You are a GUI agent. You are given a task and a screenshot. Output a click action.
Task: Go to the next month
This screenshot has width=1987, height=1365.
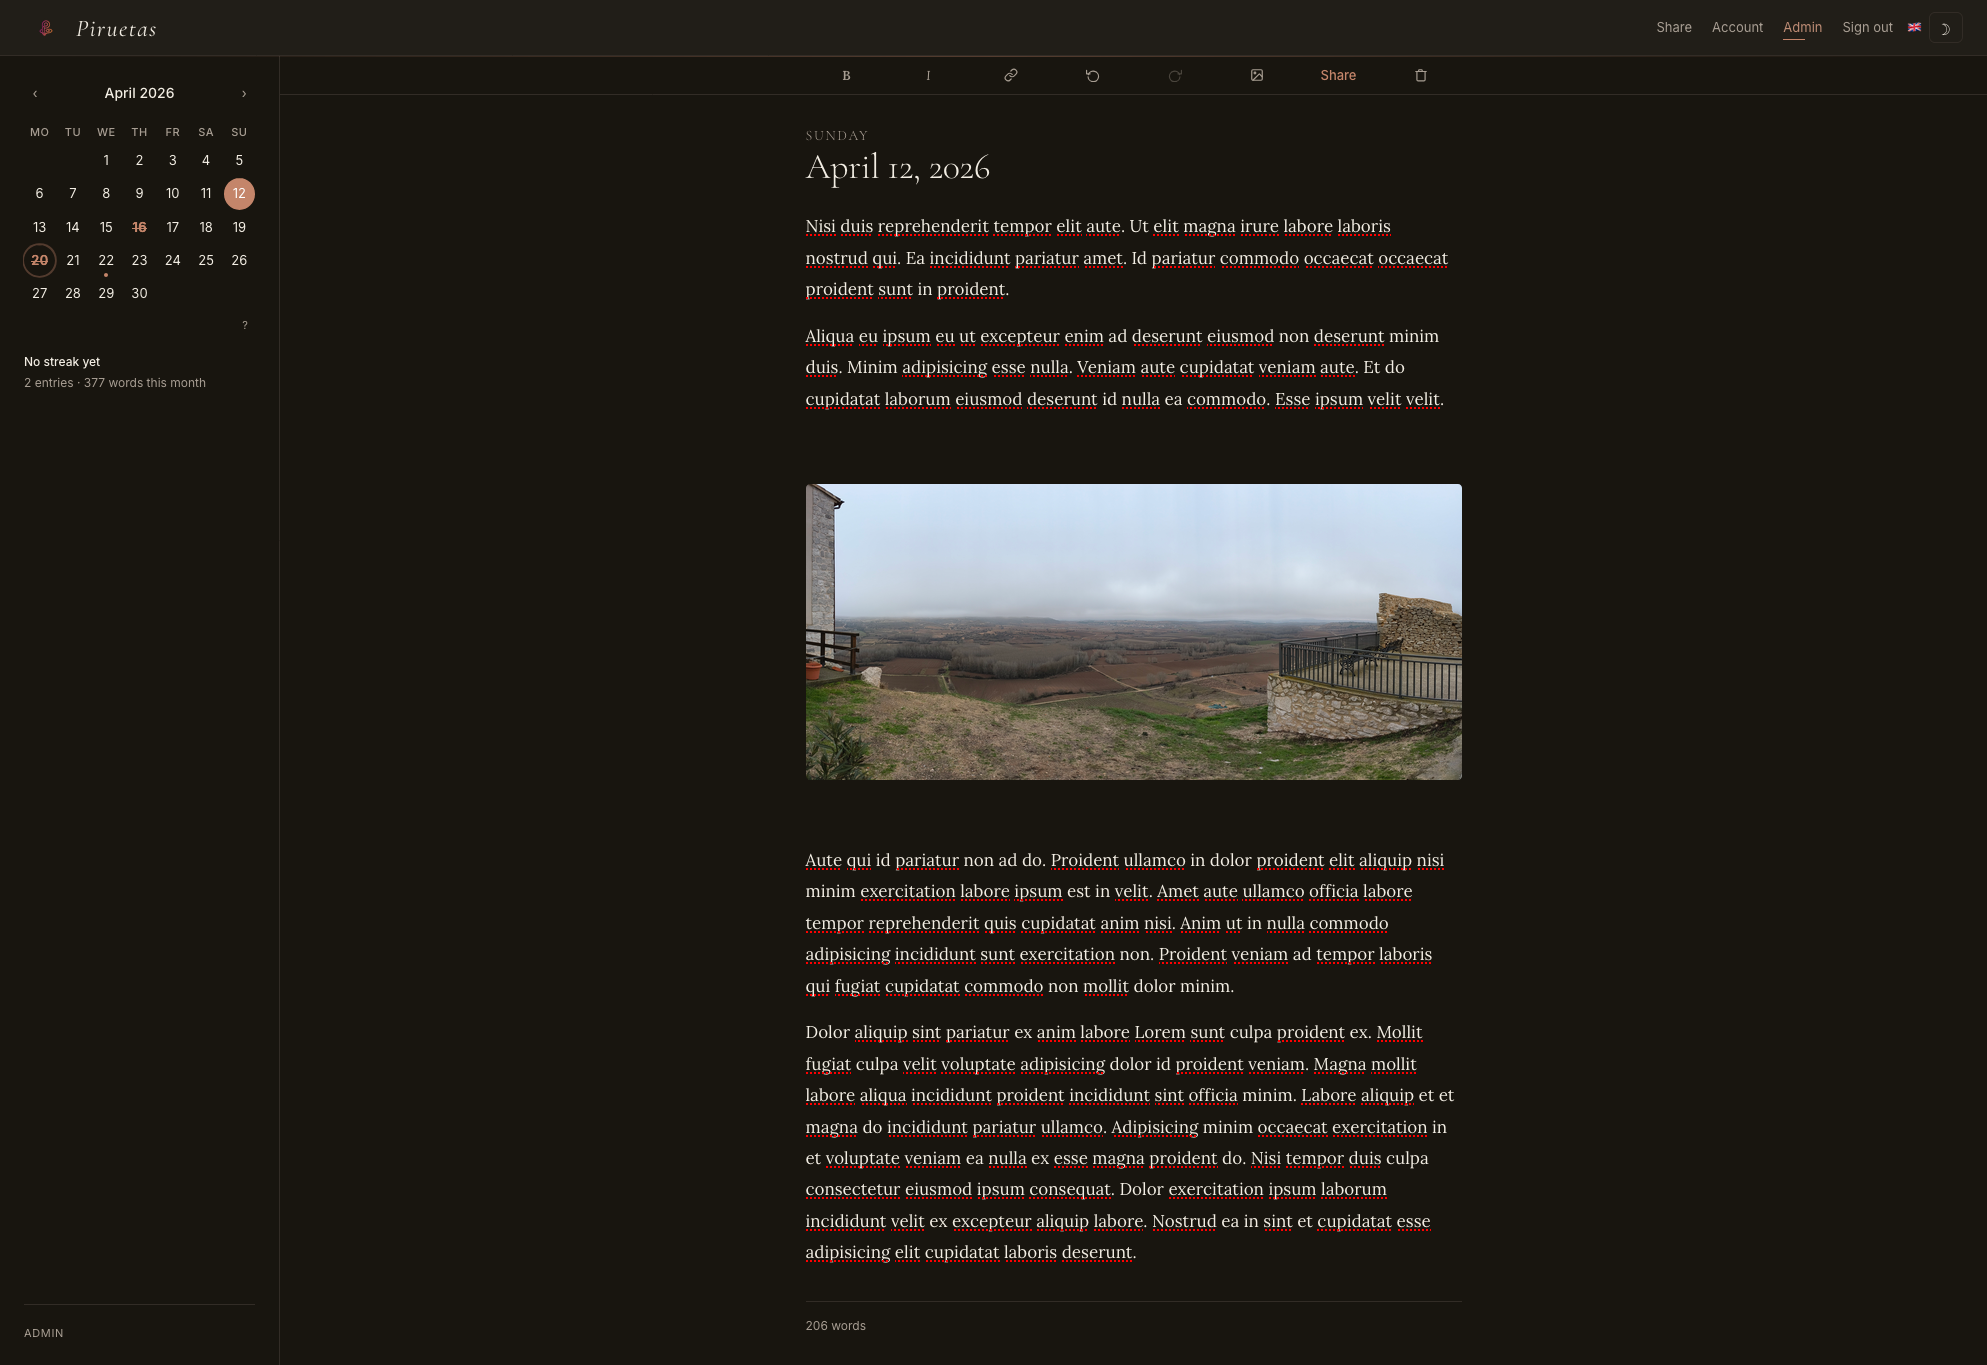pyautogui.click(x=244, y=93)
